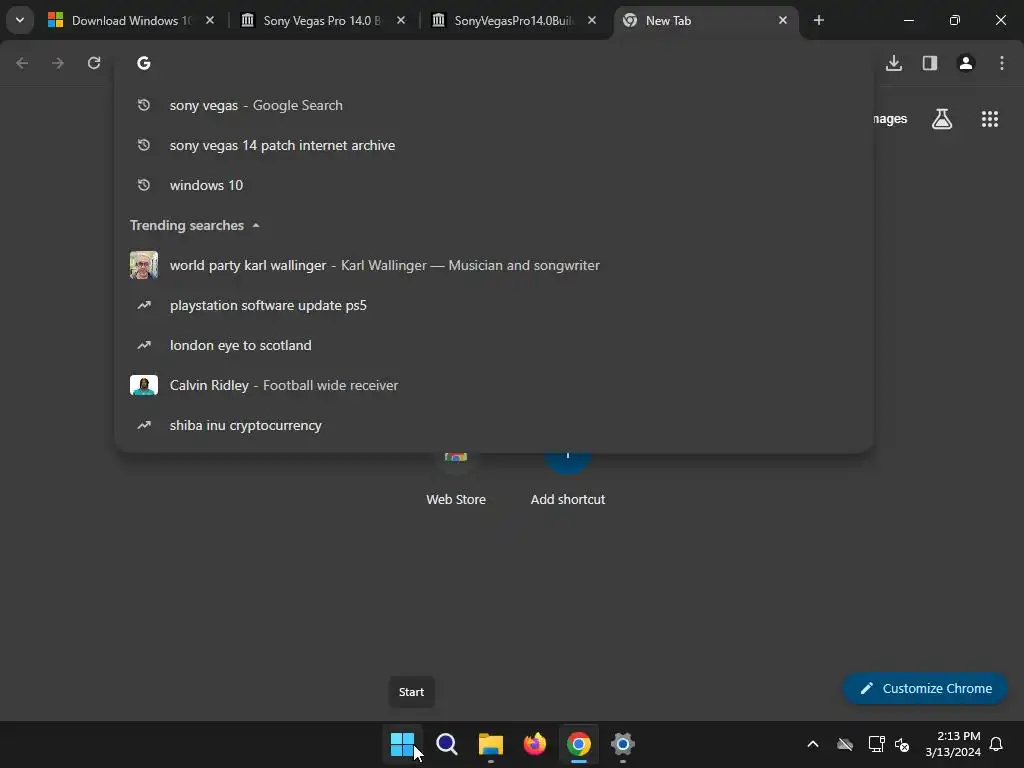Click the Customize Chrome button
The width and height of the screenshot is (1024, 768).
tap(925, 688)
